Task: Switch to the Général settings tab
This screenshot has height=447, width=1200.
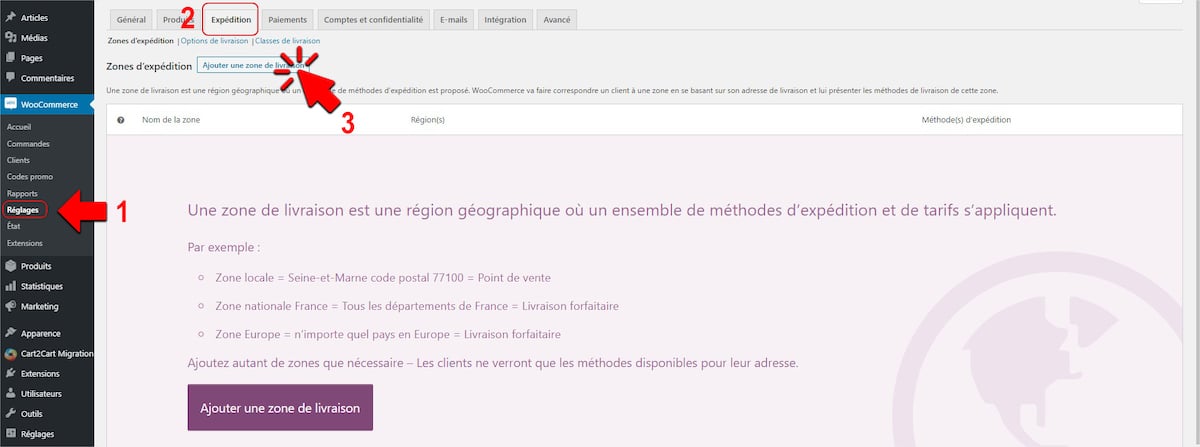Action: 131,20
